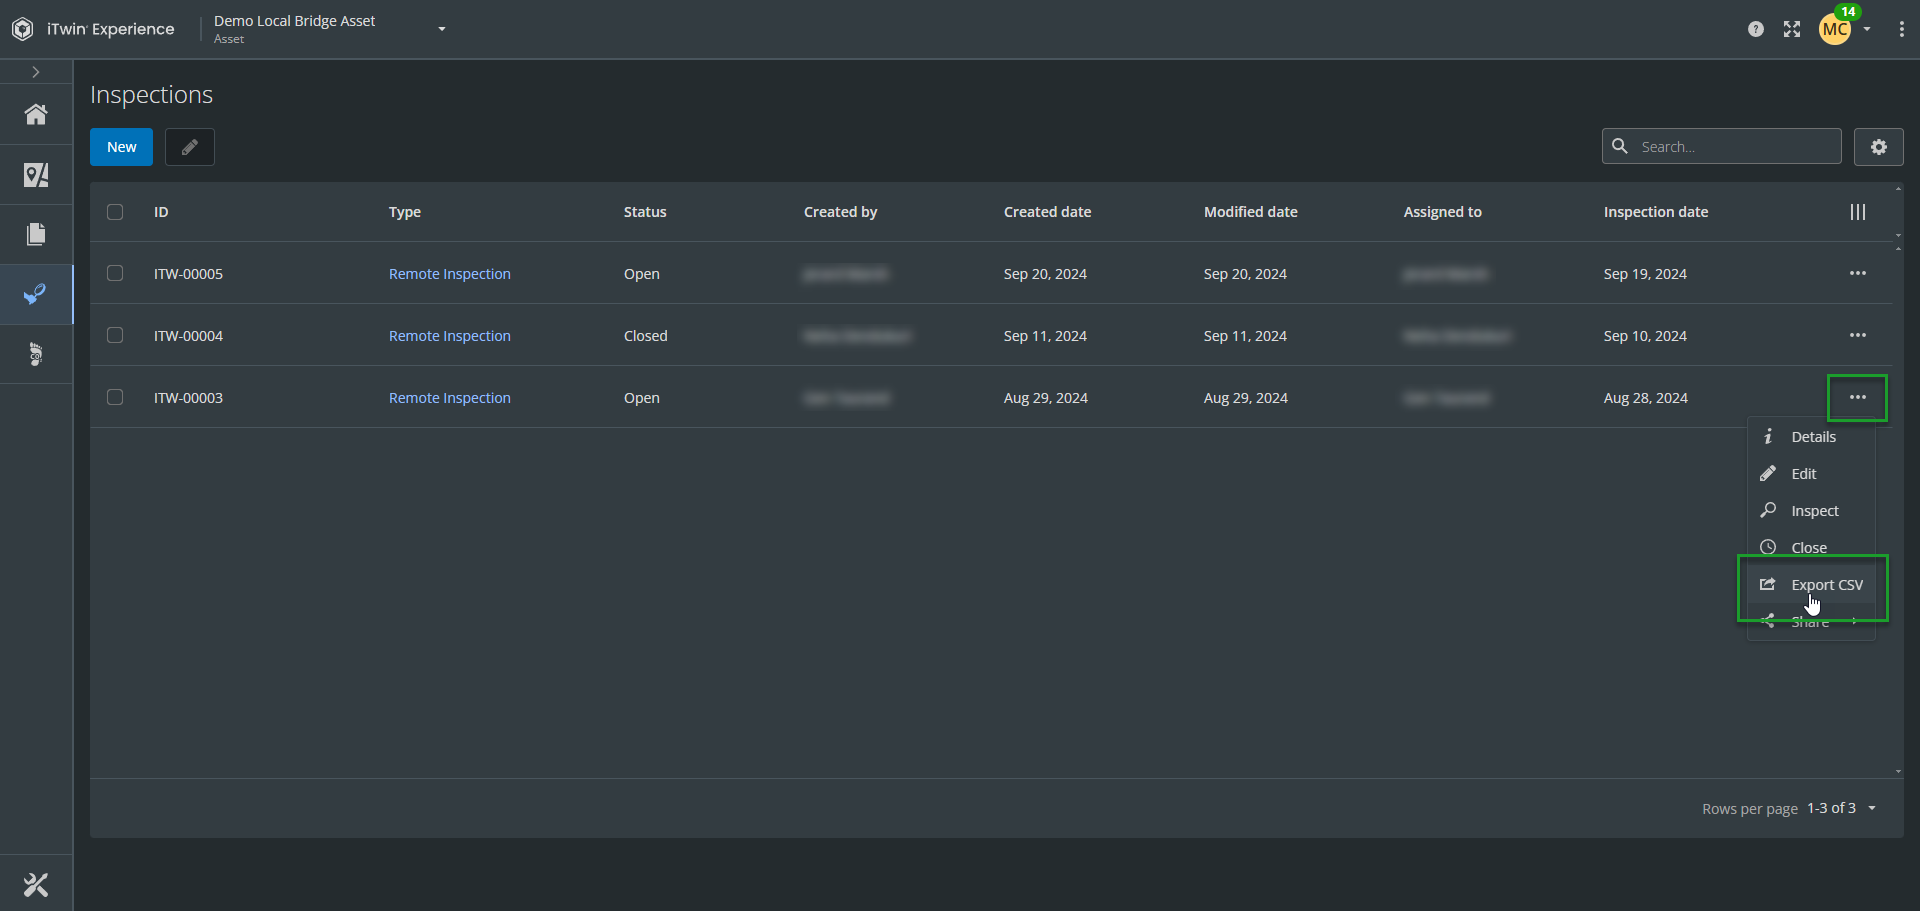
Task: Open the tools icon at the sidebar bottom
Action: (36, 884)
